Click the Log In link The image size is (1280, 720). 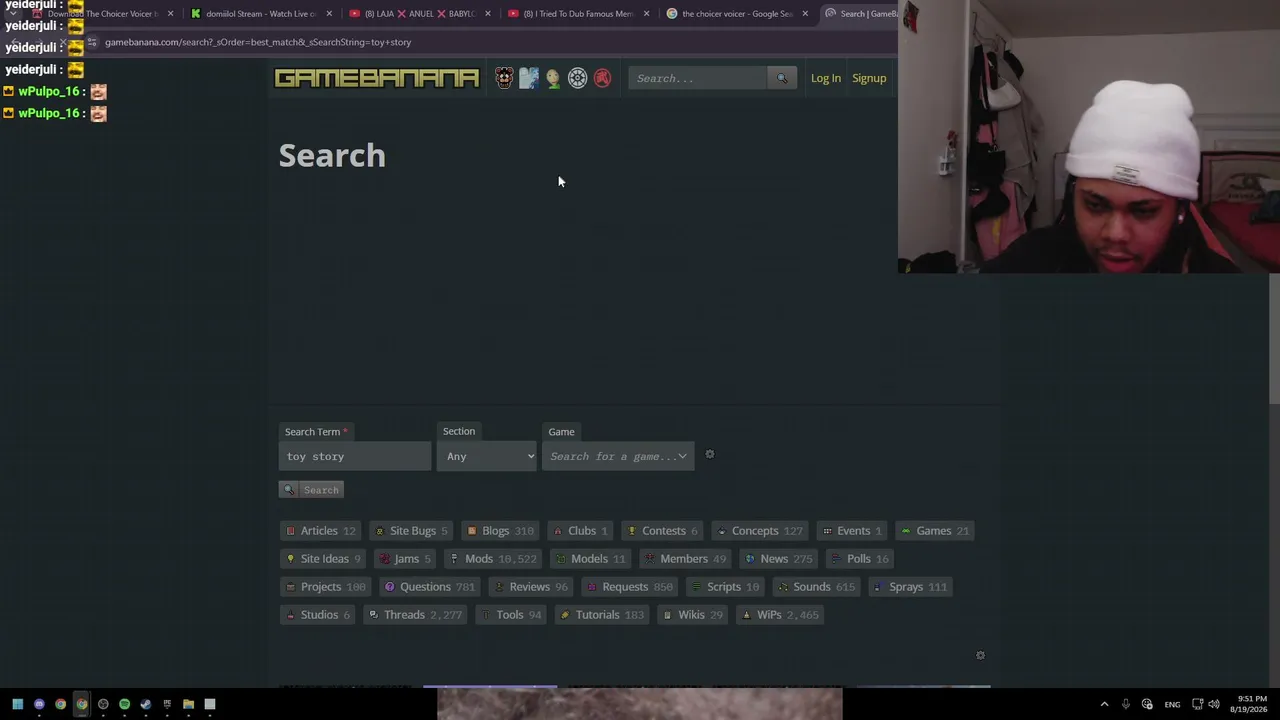[826, 78]
